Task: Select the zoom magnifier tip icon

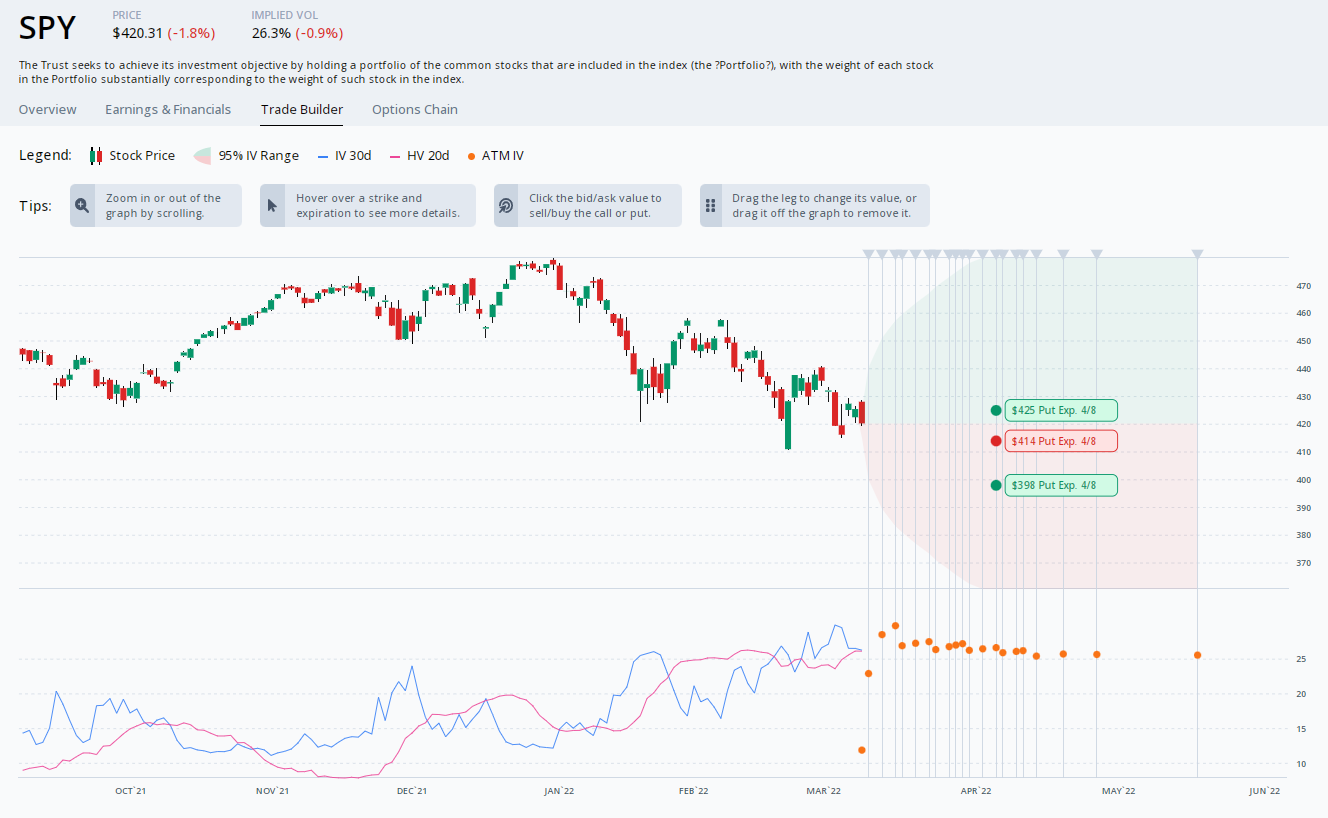Action: point(82,204)
